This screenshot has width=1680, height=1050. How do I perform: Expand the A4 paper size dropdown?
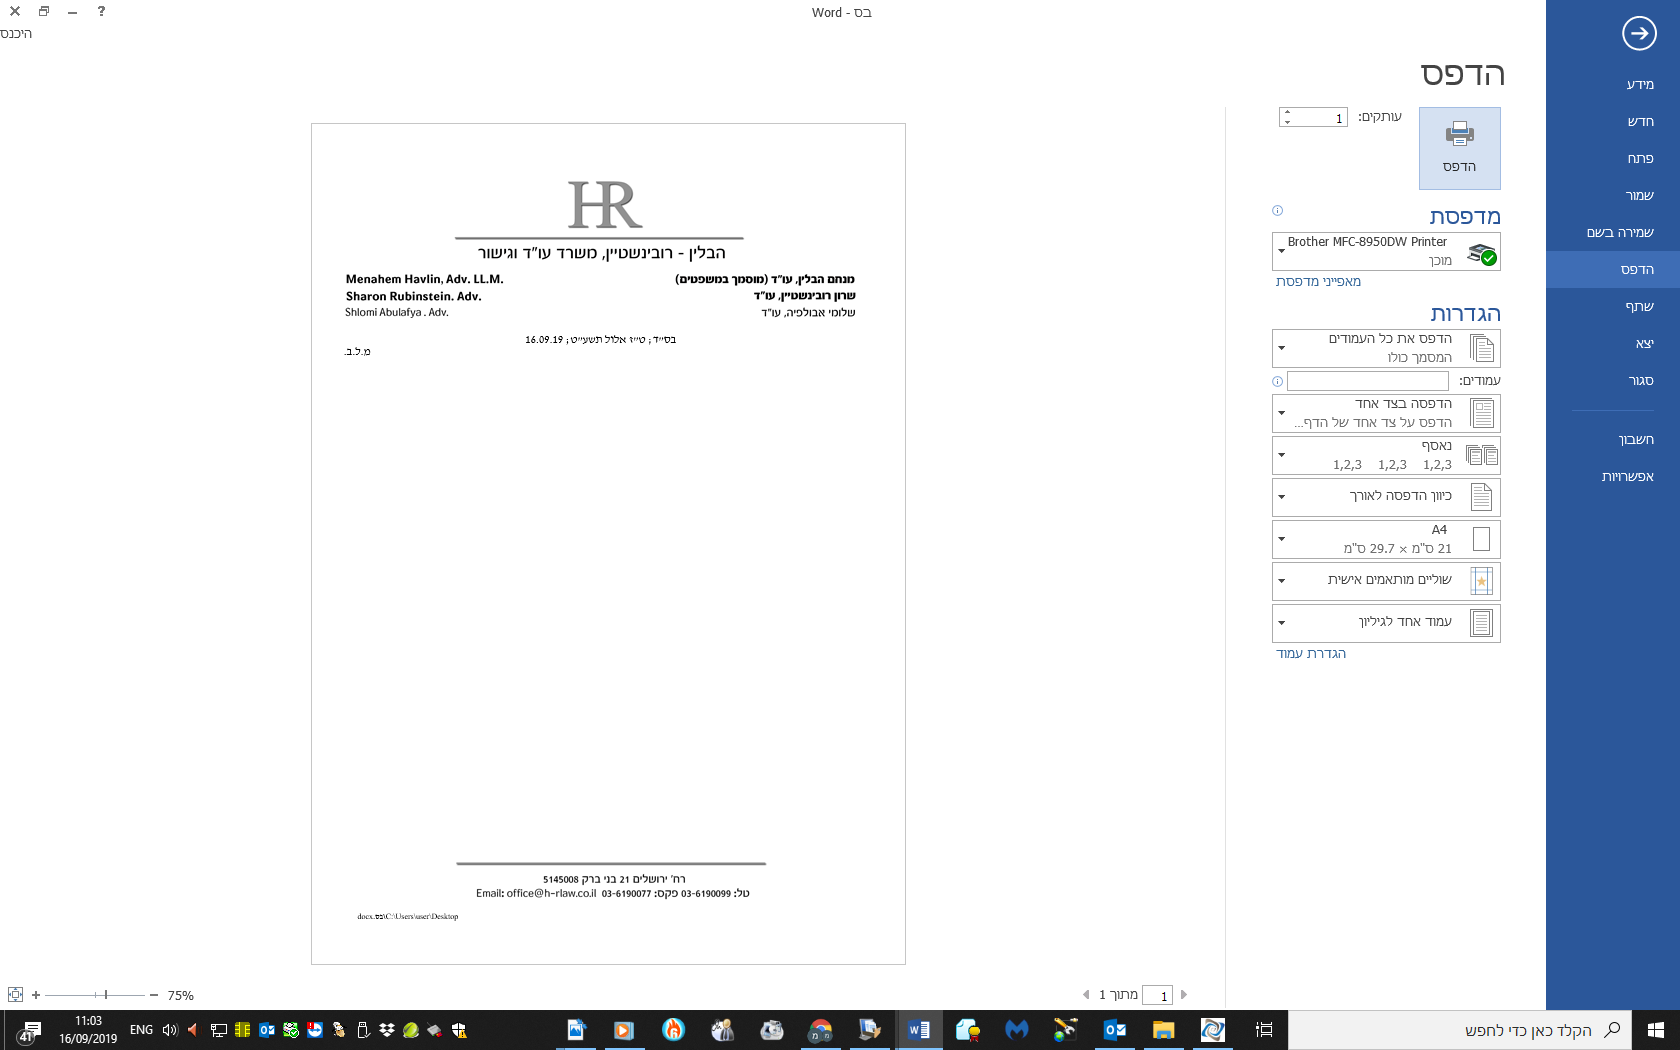coord(1386,539)
